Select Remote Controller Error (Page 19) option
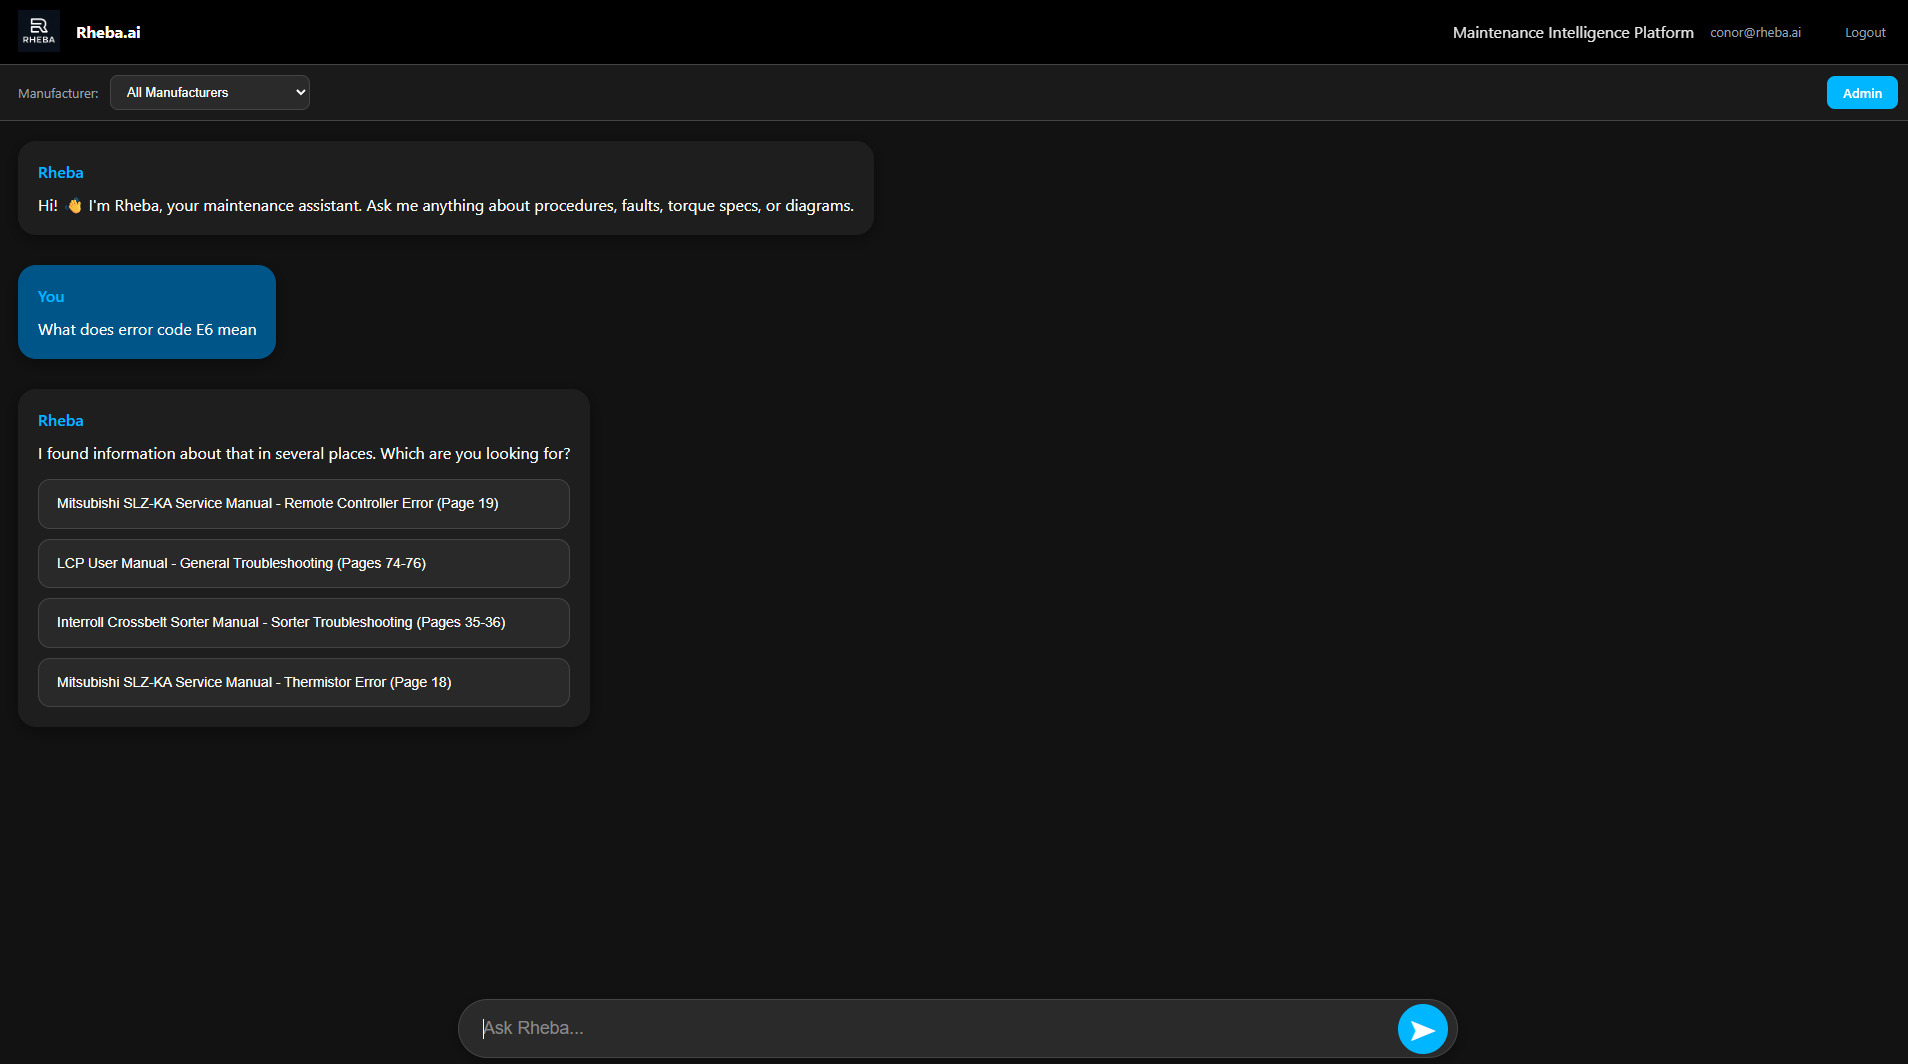The height and width of the screenshot is (1064, 1908). 304,504
